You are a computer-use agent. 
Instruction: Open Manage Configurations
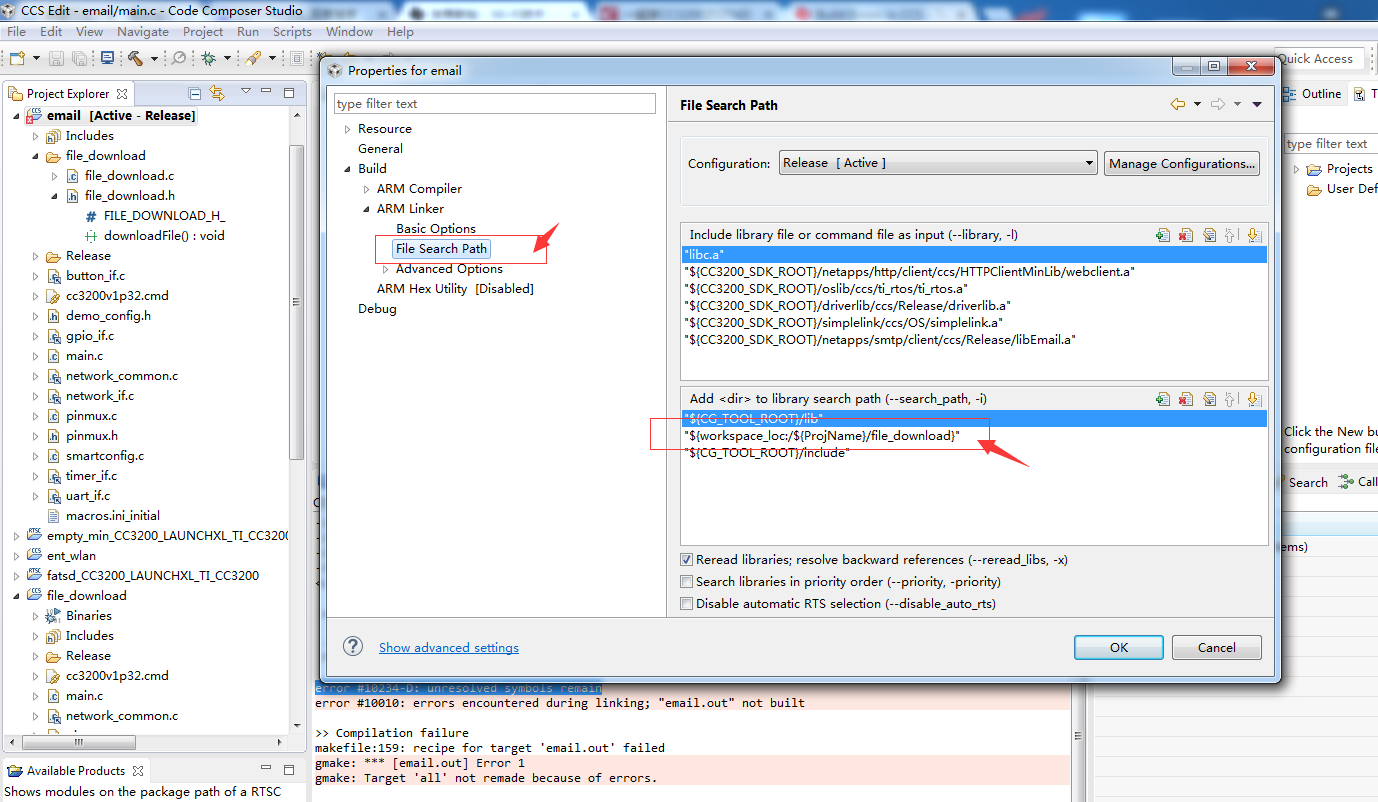[1182, 163]
